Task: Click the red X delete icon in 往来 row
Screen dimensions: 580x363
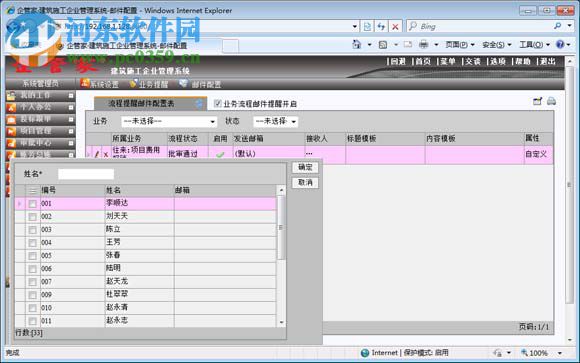Action: point(106,155)
